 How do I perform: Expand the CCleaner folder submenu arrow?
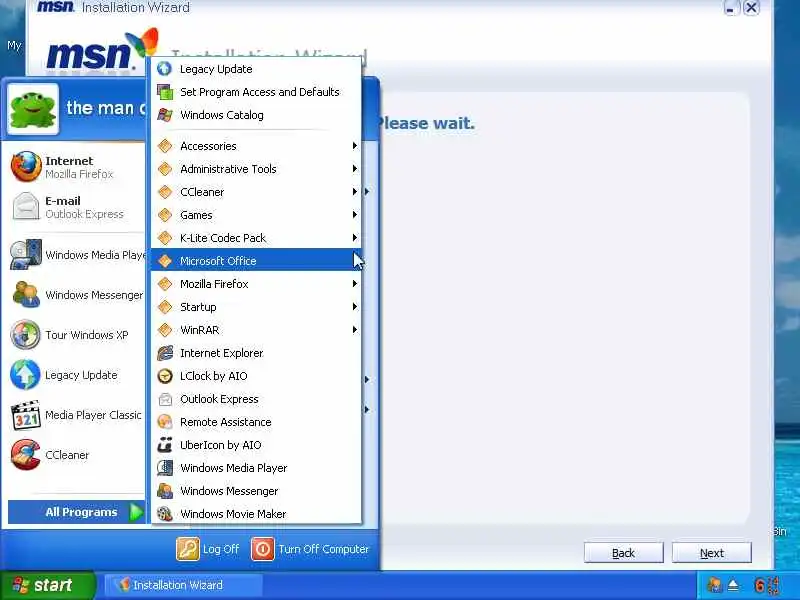pyautogui.click(x=355, y=192)
